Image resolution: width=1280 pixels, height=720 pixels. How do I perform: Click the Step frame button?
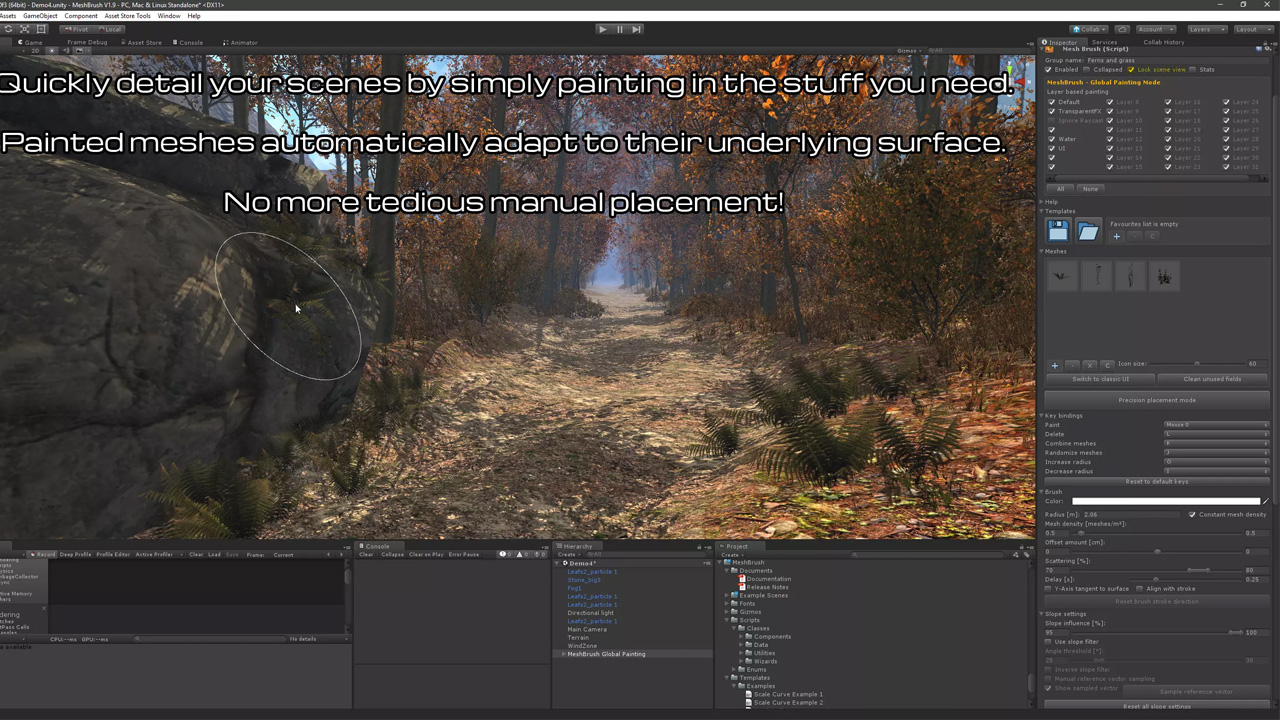636,29
